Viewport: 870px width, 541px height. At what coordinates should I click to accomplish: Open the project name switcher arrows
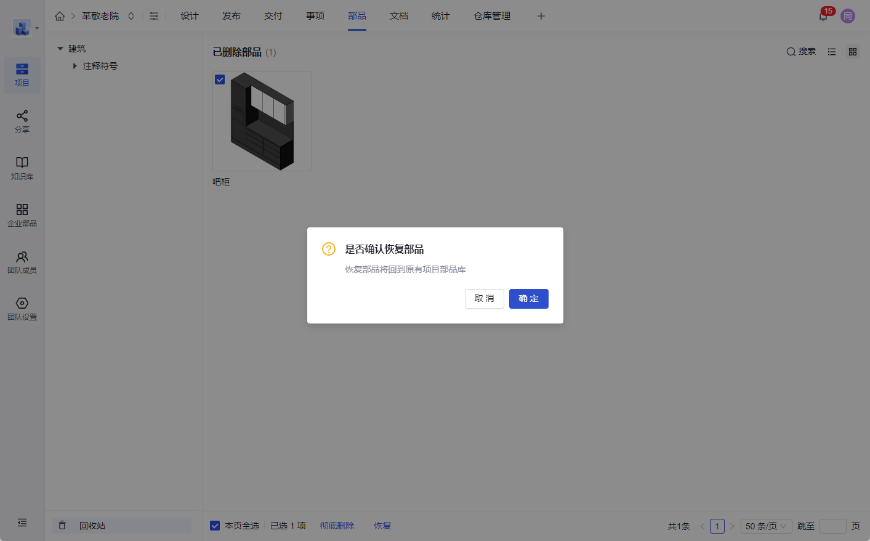(x=131, y=16)
